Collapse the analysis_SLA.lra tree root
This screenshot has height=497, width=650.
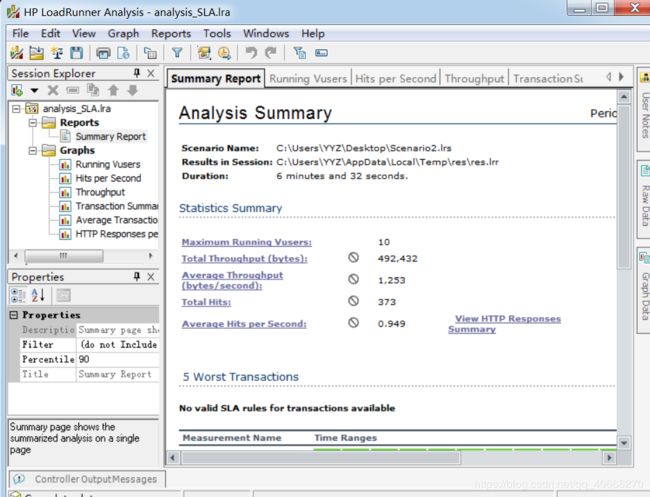pos(16,109)
